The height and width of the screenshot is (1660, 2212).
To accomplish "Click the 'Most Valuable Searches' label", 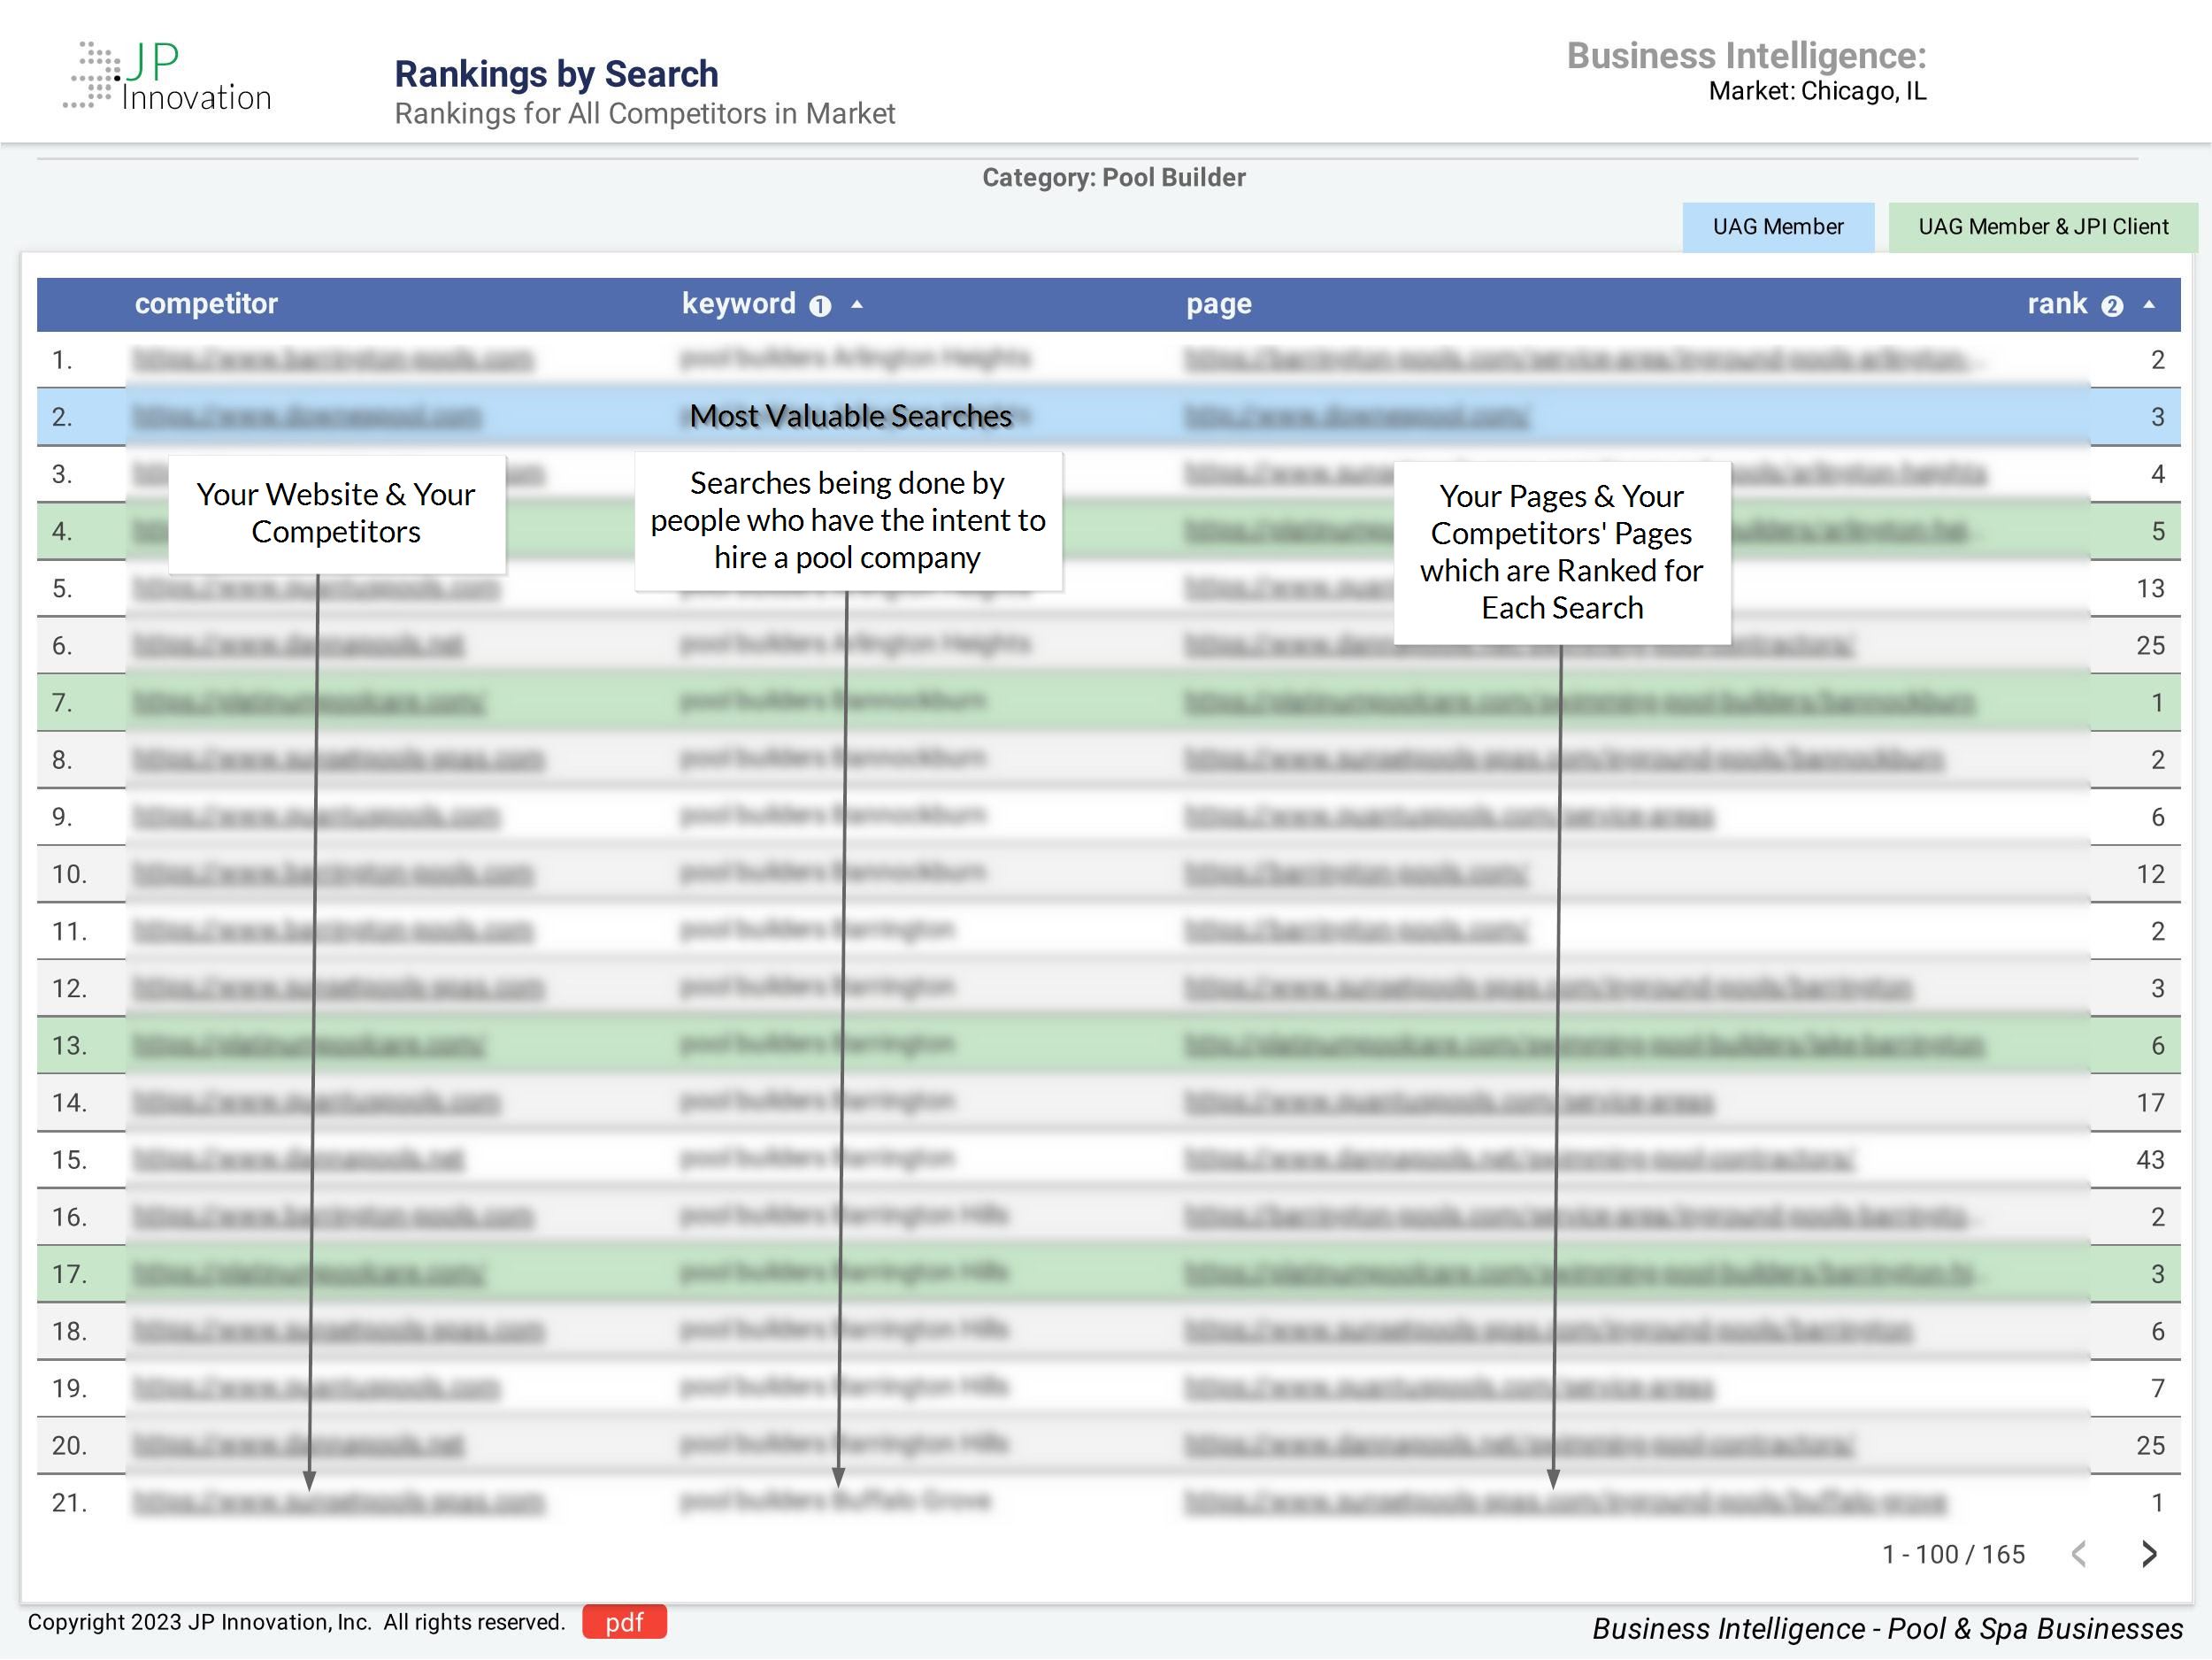I will pyautogui.click(x=850, y=416).
